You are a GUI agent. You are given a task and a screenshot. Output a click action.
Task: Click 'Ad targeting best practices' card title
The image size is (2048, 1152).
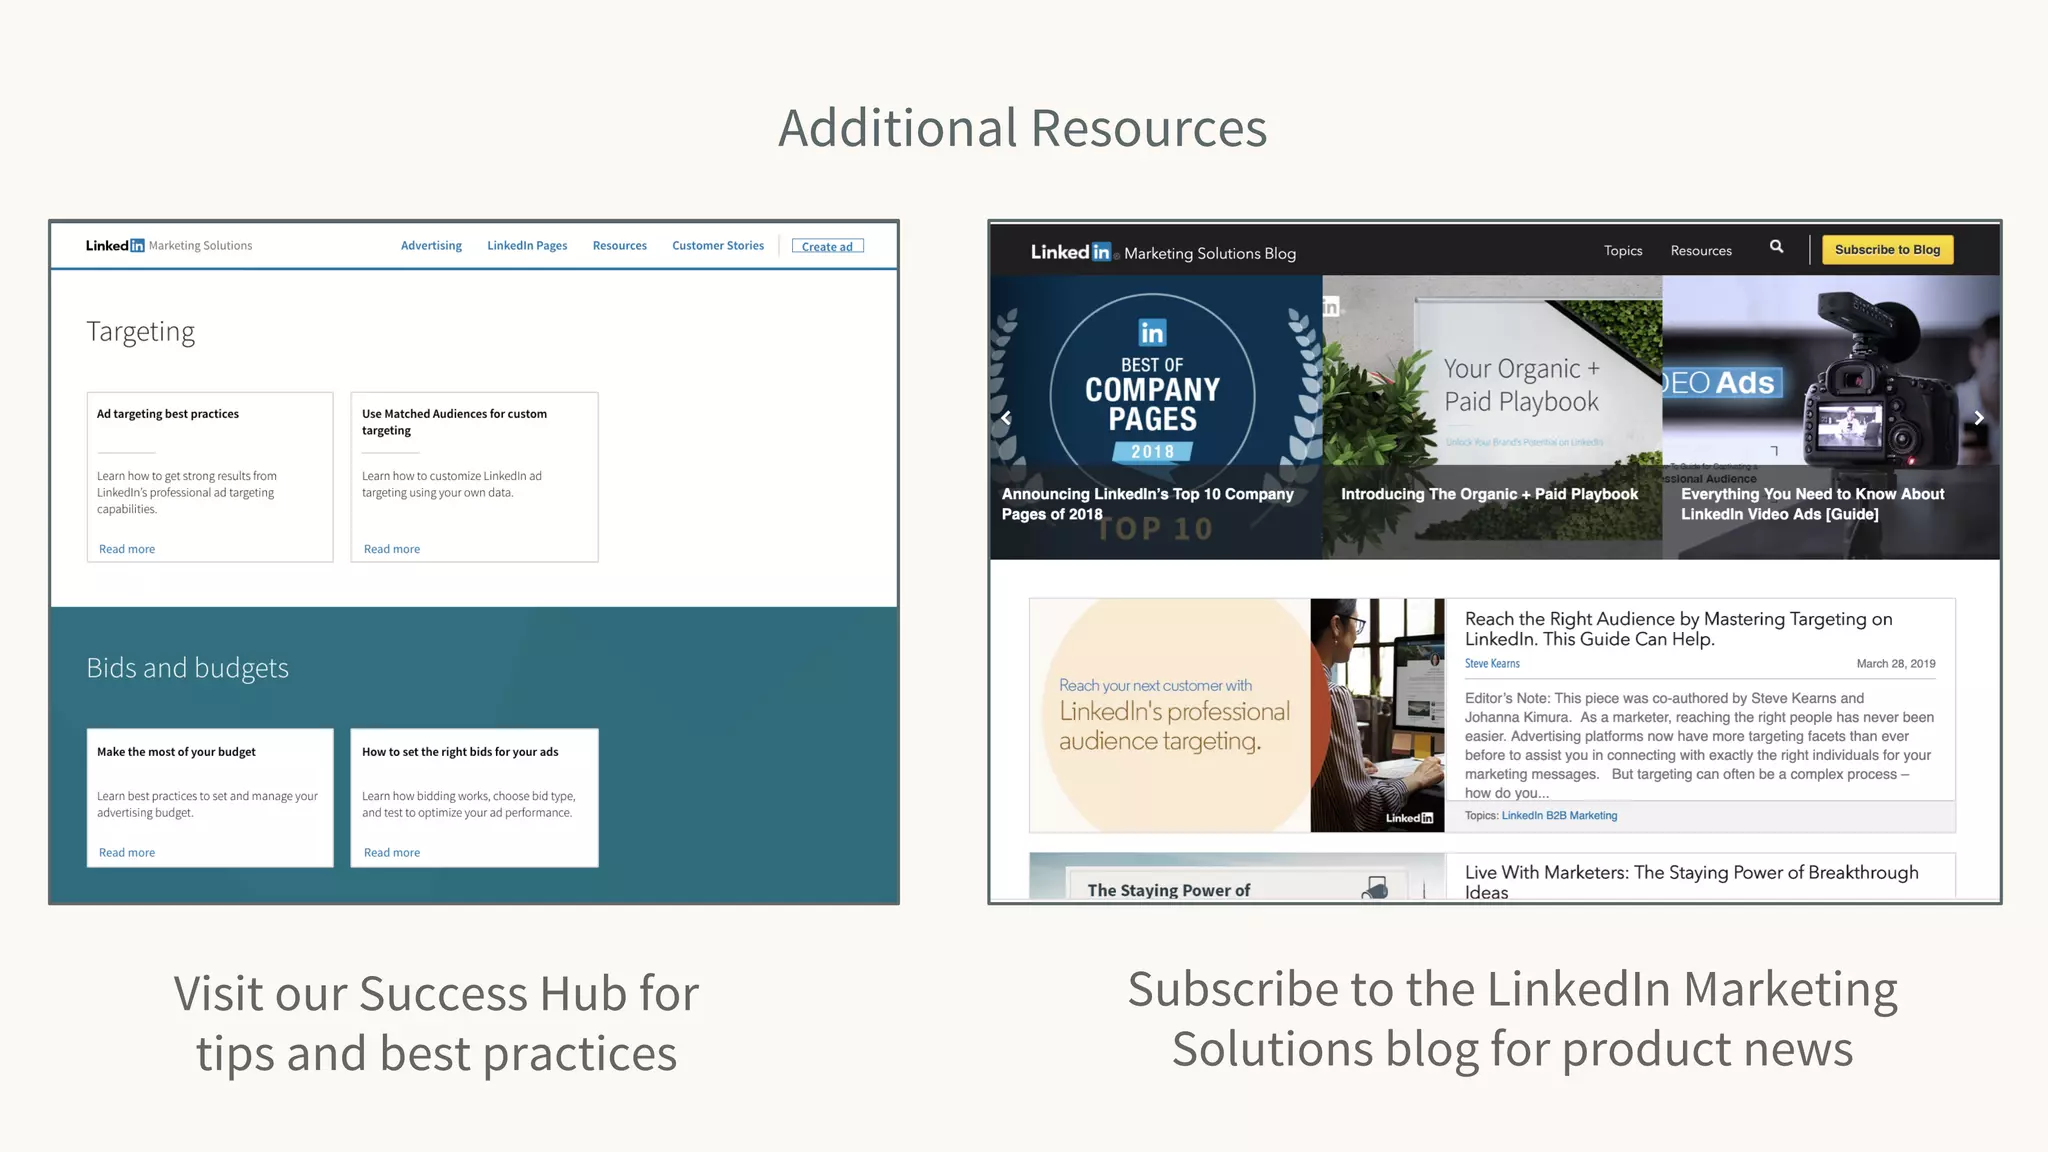[168, 414]
